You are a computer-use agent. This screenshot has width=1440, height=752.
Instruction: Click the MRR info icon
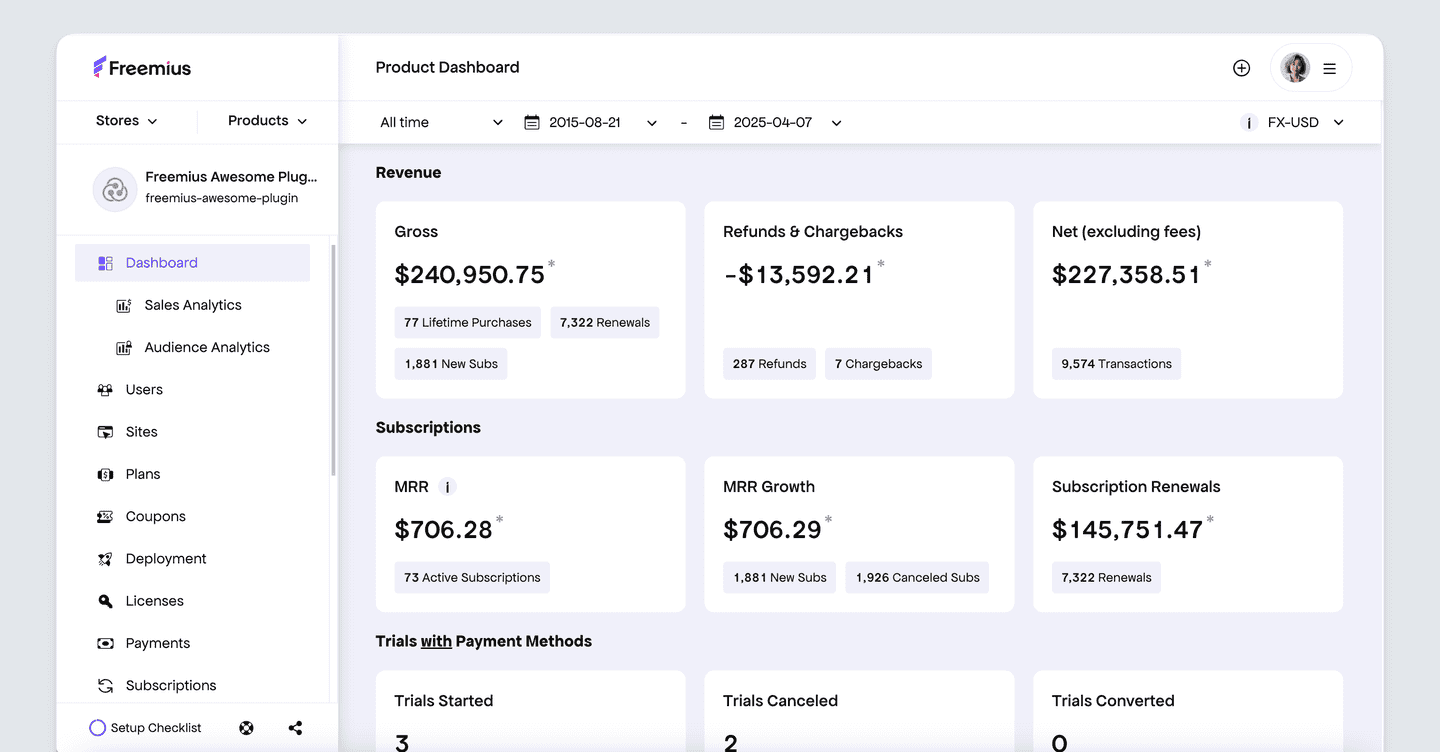(447, 487)
